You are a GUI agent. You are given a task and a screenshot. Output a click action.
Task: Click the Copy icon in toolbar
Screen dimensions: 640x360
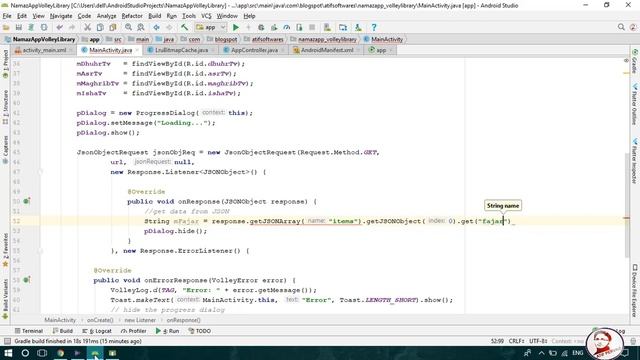pos(100,27)
